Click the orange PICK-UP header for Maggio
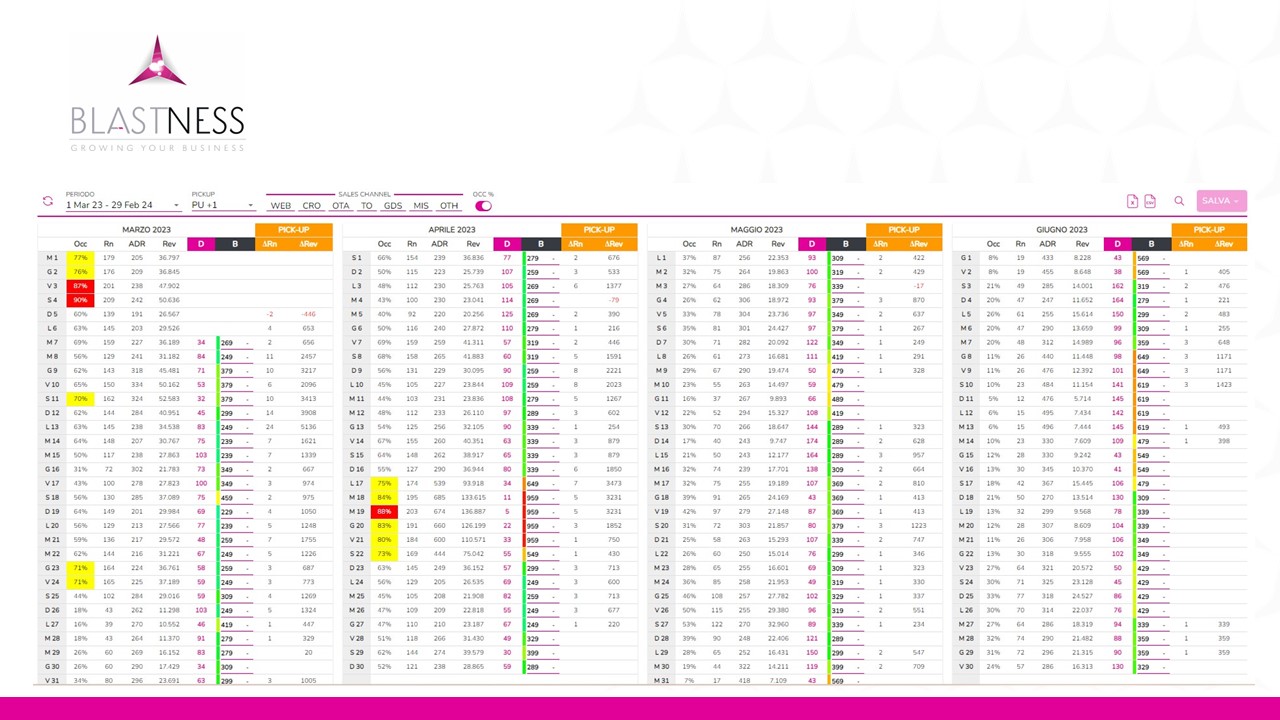The width and height of the screenshot is (1280, 720). coord(903,230)
